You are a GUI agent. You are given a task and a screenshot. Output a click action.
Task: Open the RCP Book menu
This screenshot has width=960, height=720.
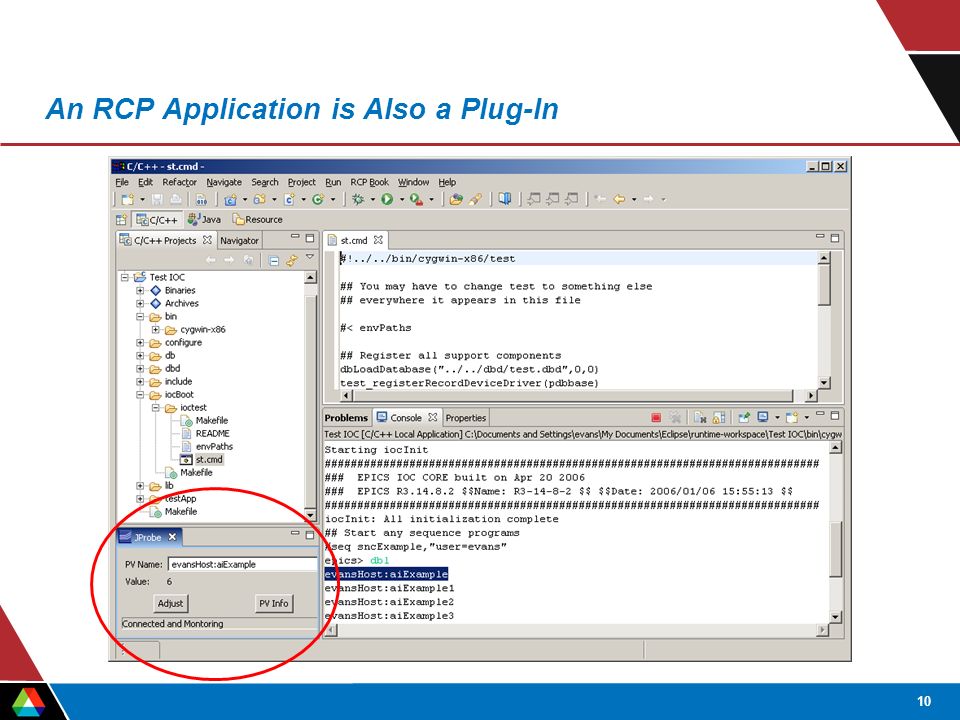pyautogui.click(x=369, y=182)
